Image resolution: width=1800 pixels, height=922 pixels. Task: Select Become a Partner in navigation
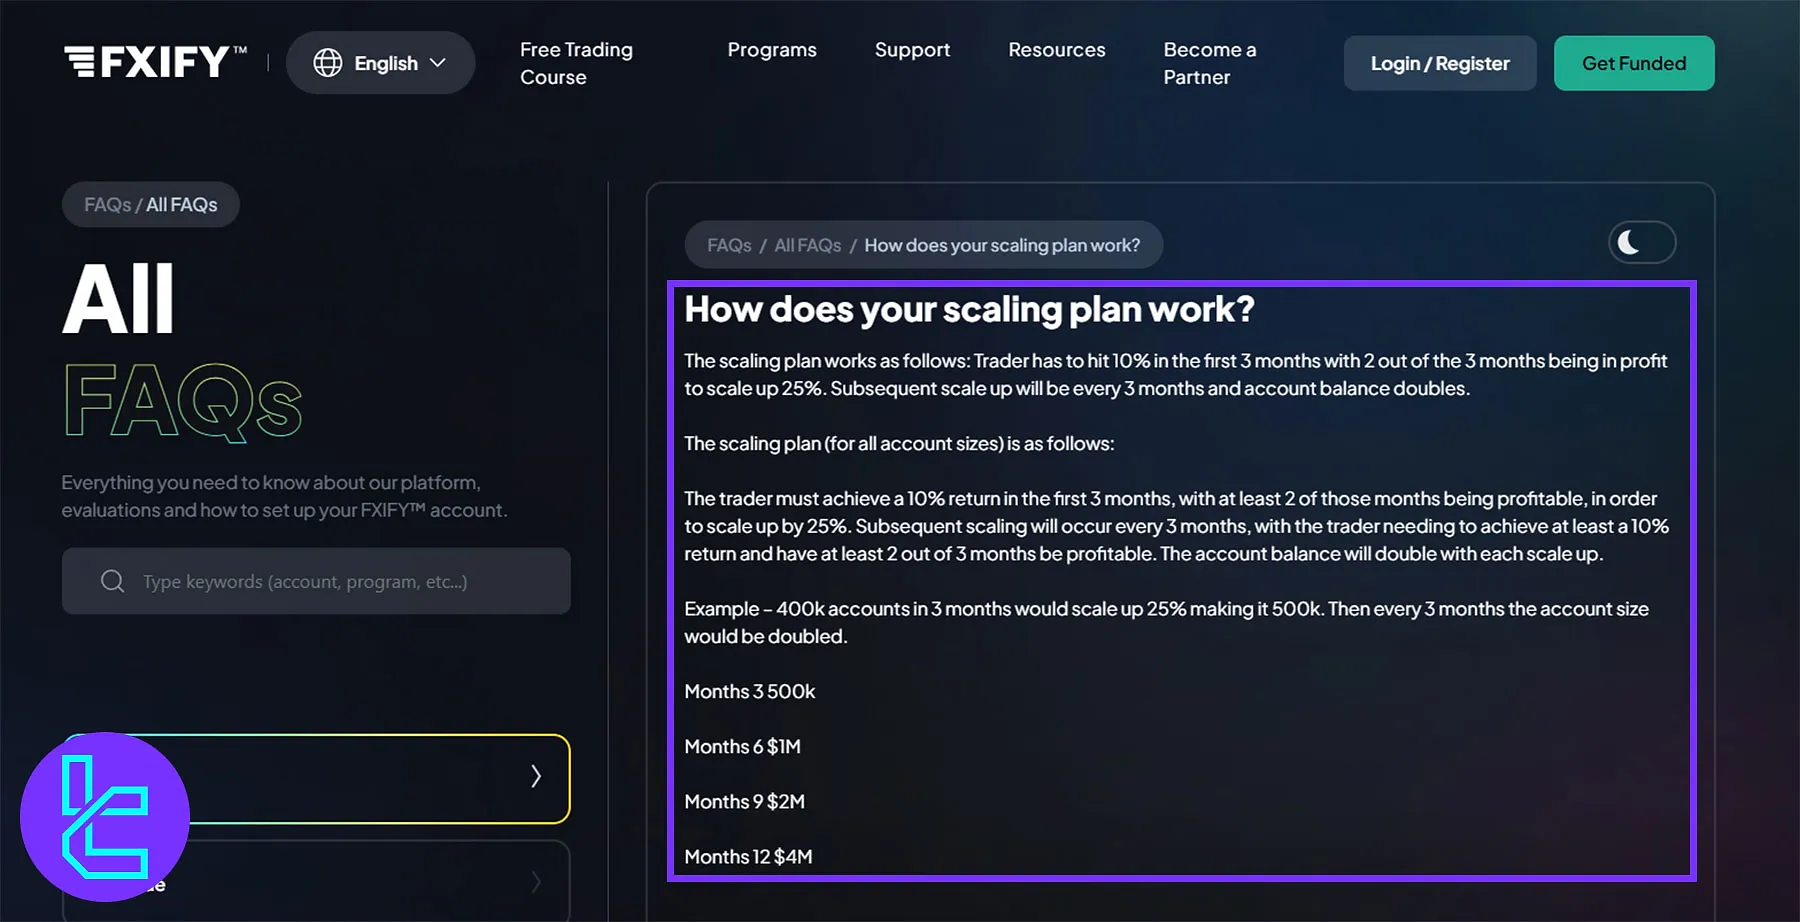click(1209, 63)
